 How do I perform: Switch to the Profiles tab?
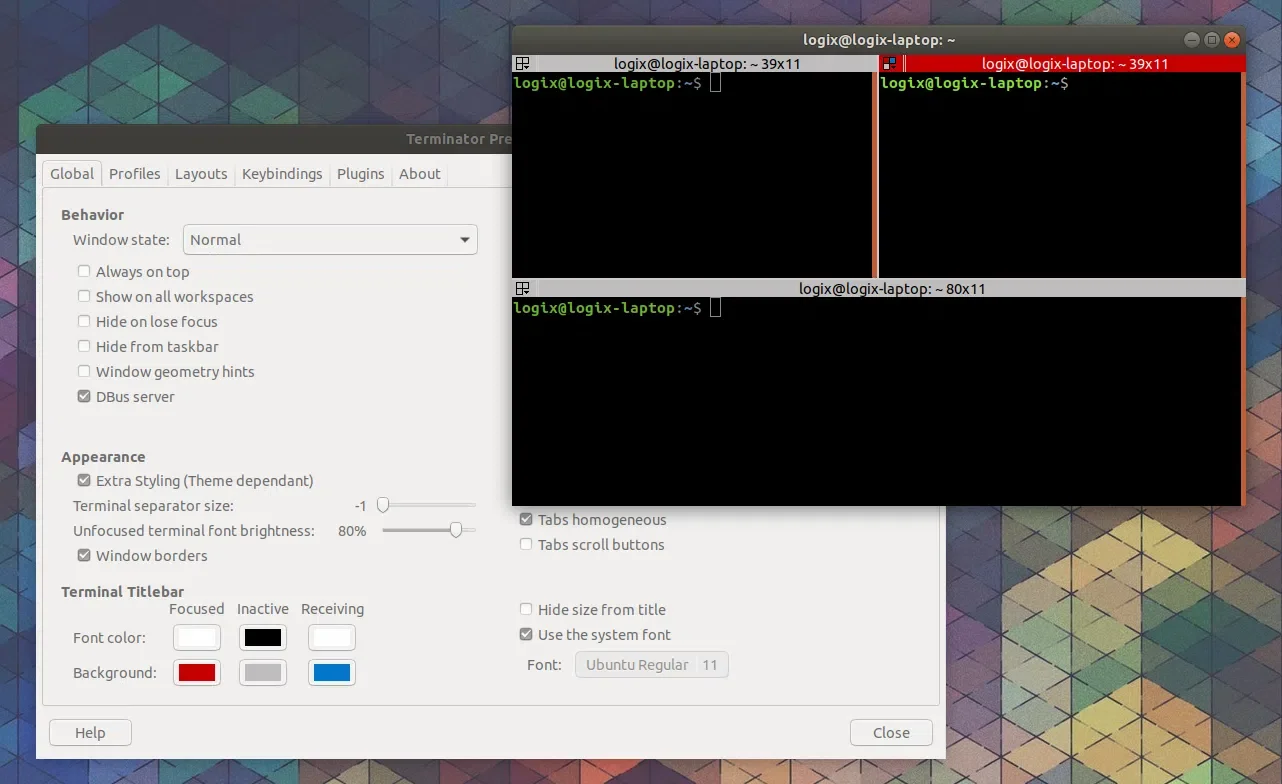click(135, 174)
